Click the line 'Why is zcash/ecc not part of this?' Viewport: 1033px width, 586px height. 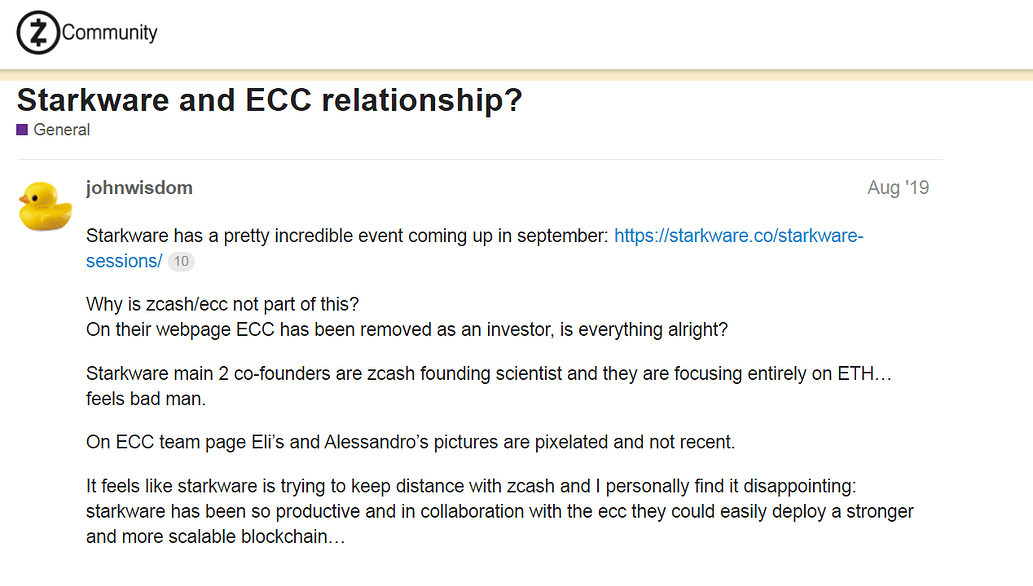(224, 304)
